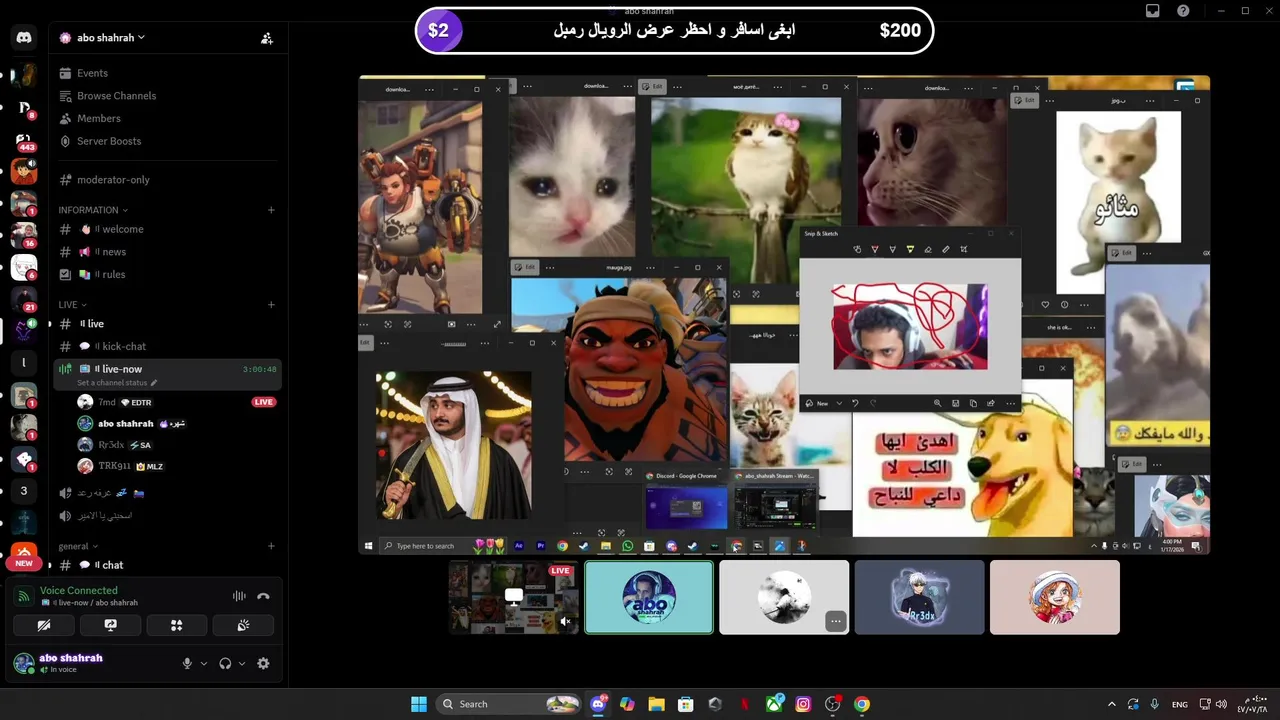Open Browse Channels
The height and width of the screenshot is (720, 1280).
[x=116, y=96]
